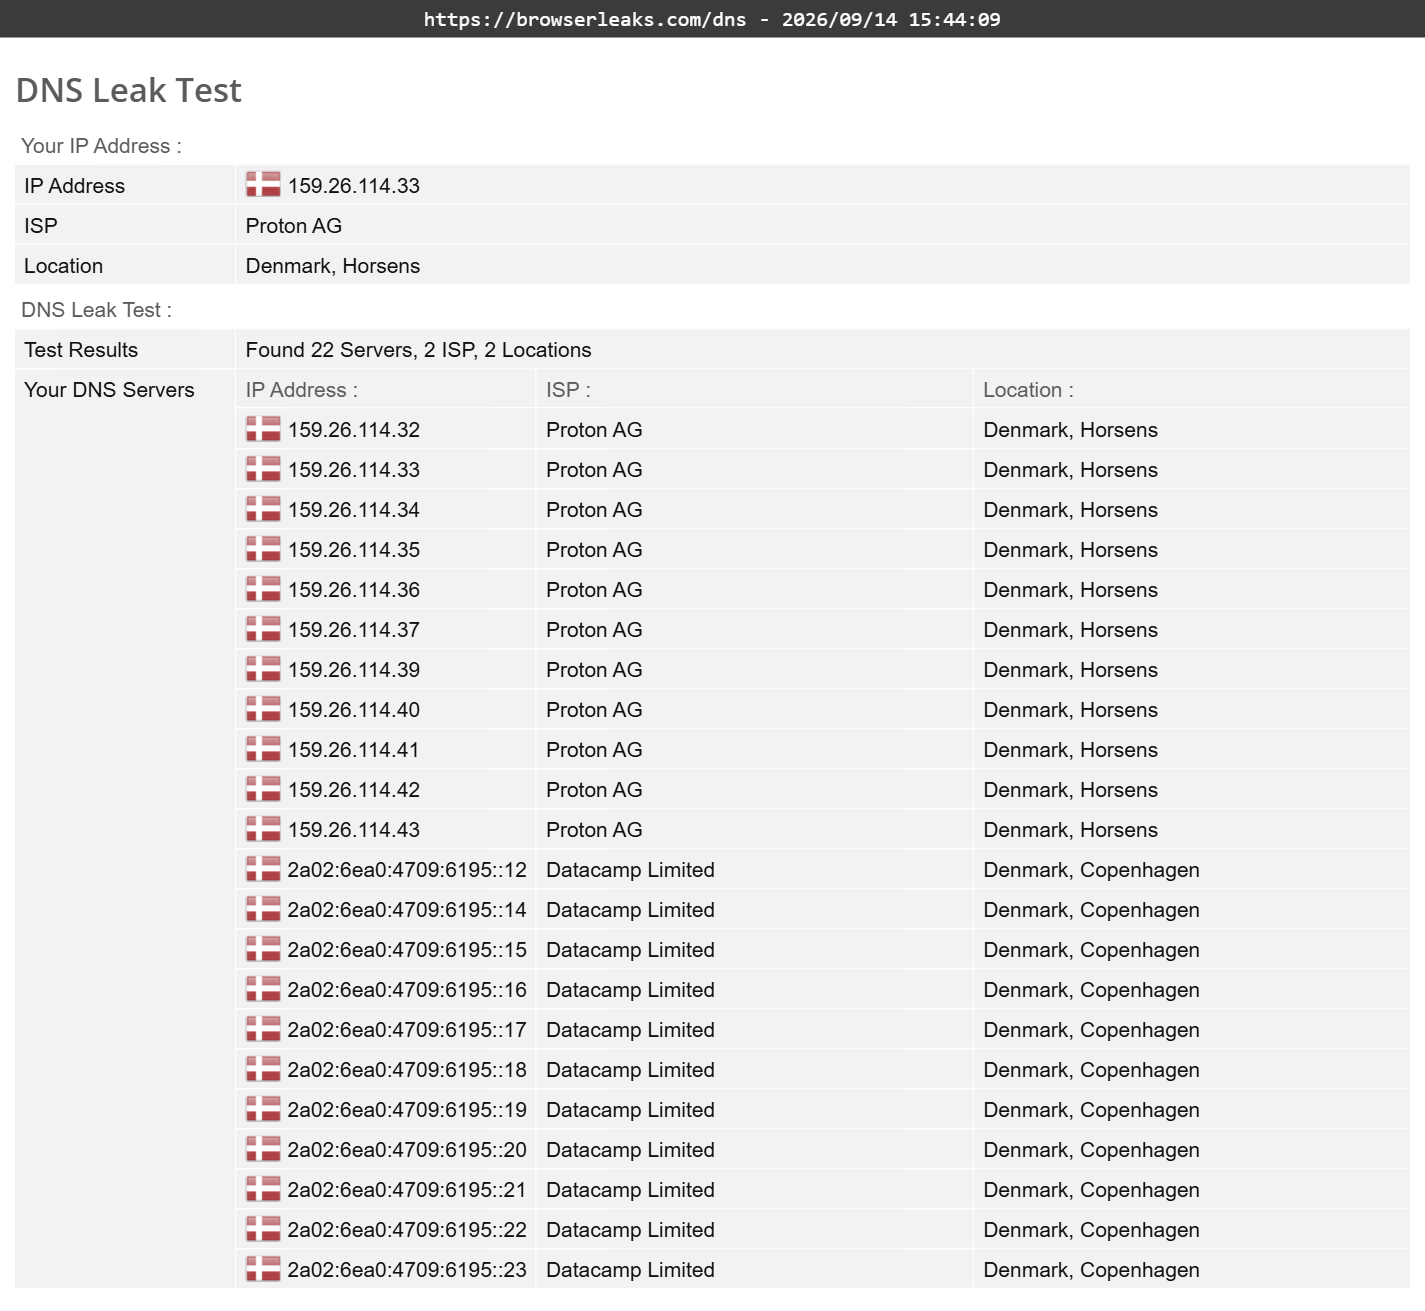Click the 'Test Results' row label
The width and height of the screenshot is (1425, 1311).
81,350
